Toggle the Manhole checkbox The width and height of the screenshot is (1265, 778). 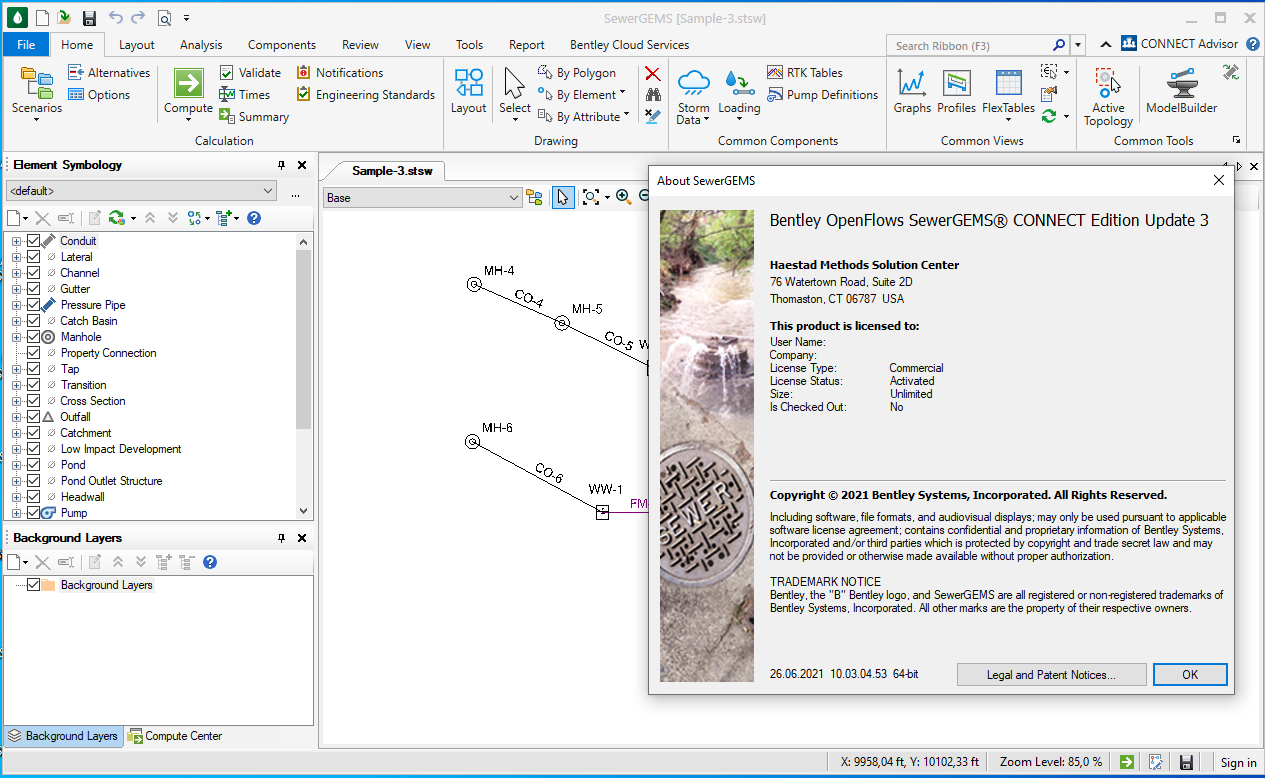tap(33, 337)
